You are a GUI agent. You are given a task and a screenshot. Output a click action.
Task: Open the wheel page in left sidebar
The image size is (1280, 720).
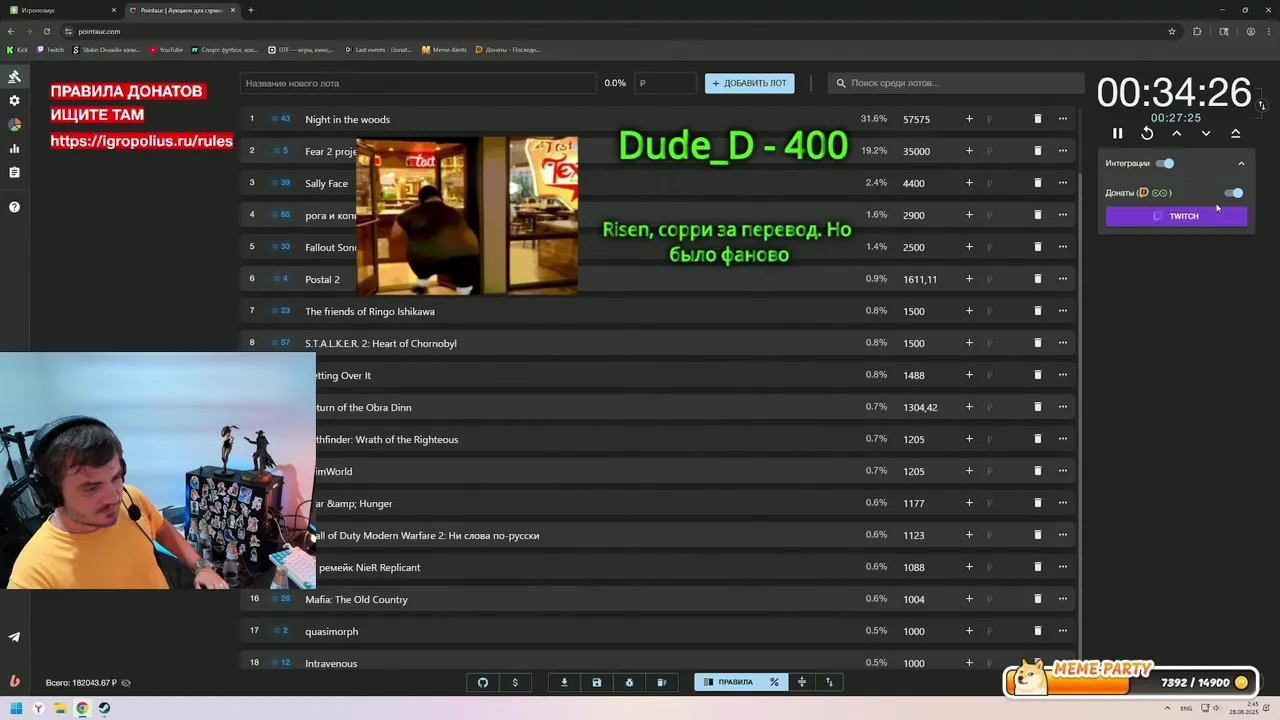pyautogui.click(x=14, y=125)
